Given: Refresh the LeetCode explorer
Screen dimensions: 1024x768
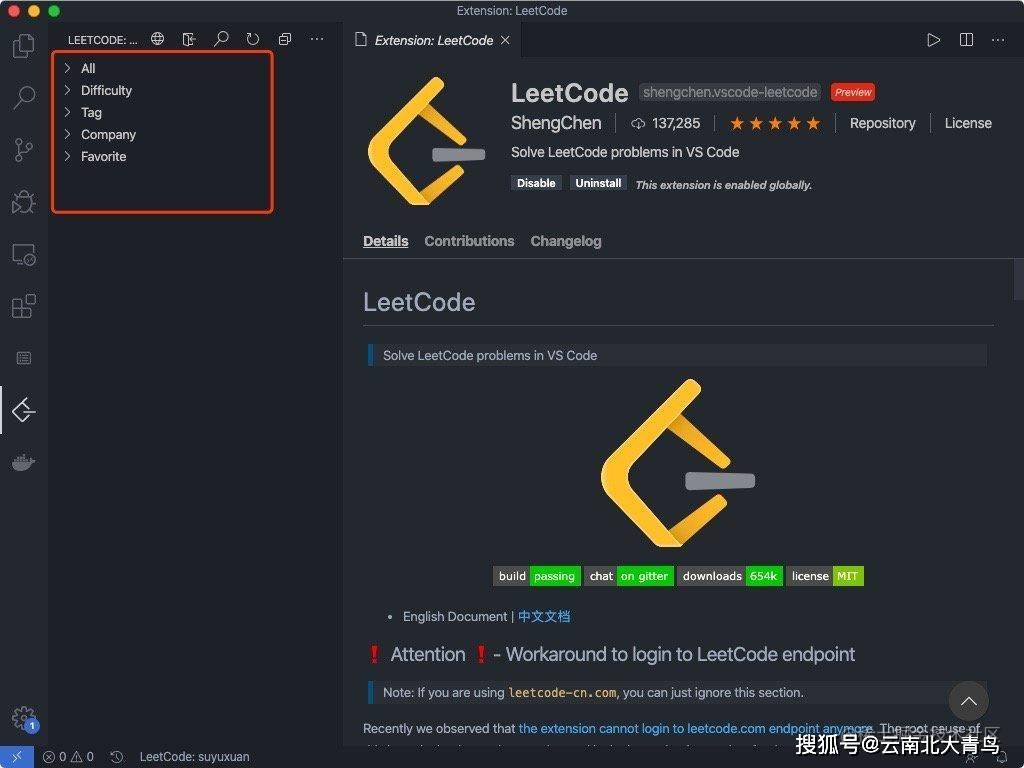Looking at the screenshot, I should tap(253, 39).
